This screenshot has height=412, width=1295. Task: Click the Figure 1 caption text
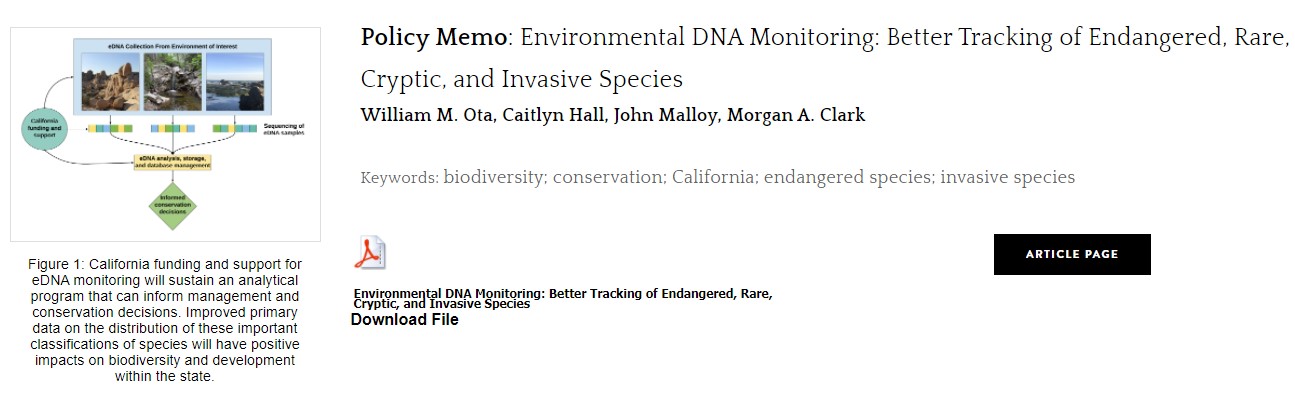coord(165,320)
